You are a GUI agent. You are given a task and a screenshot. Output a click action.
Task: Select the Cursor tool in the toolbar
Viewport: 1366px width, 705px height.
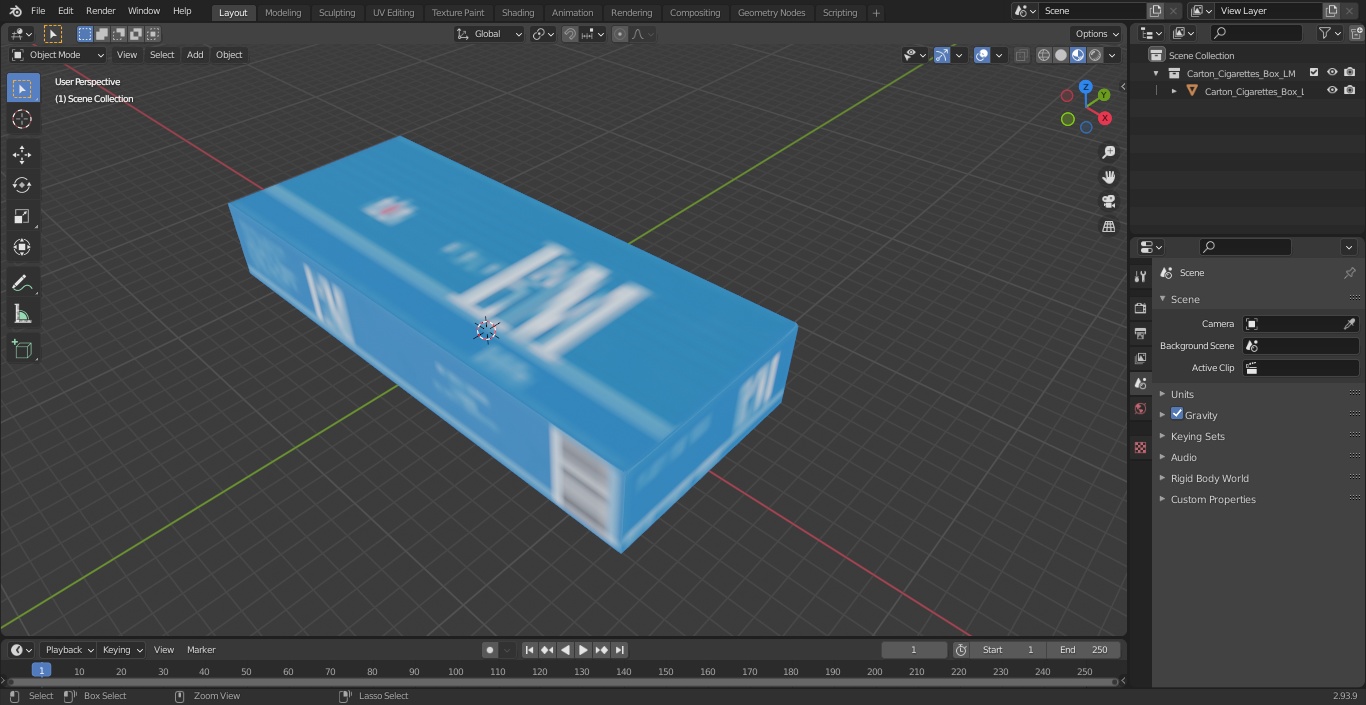tap(22, 119)
